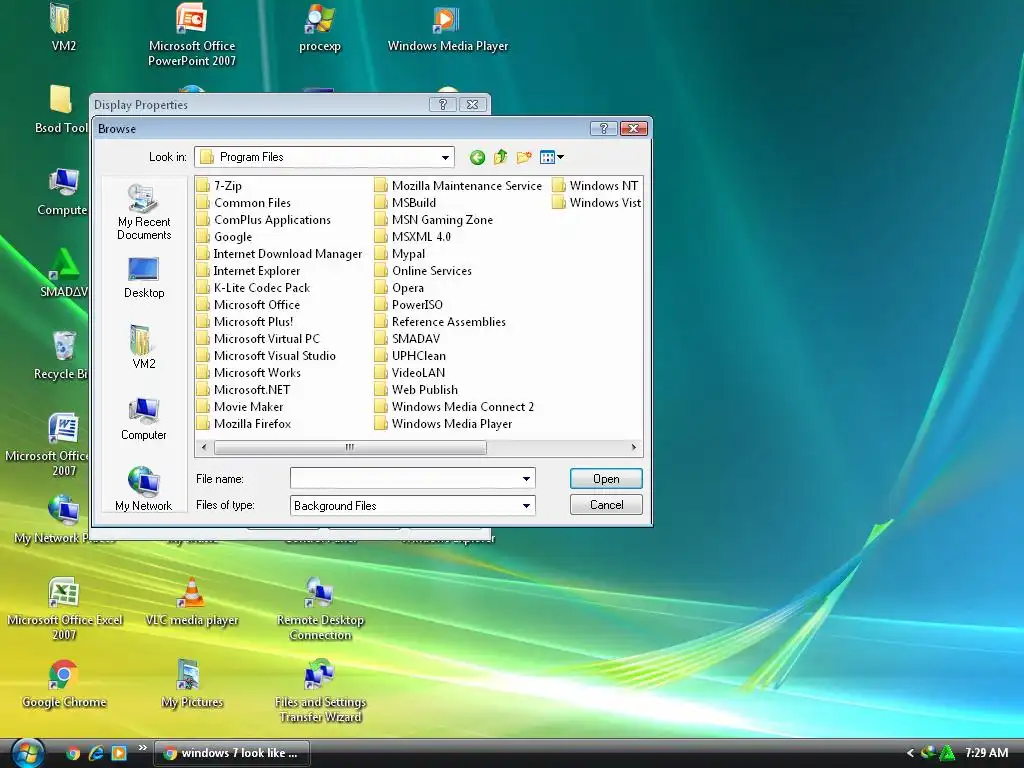
Task: Select the Online Services folder
Action: 423,270
